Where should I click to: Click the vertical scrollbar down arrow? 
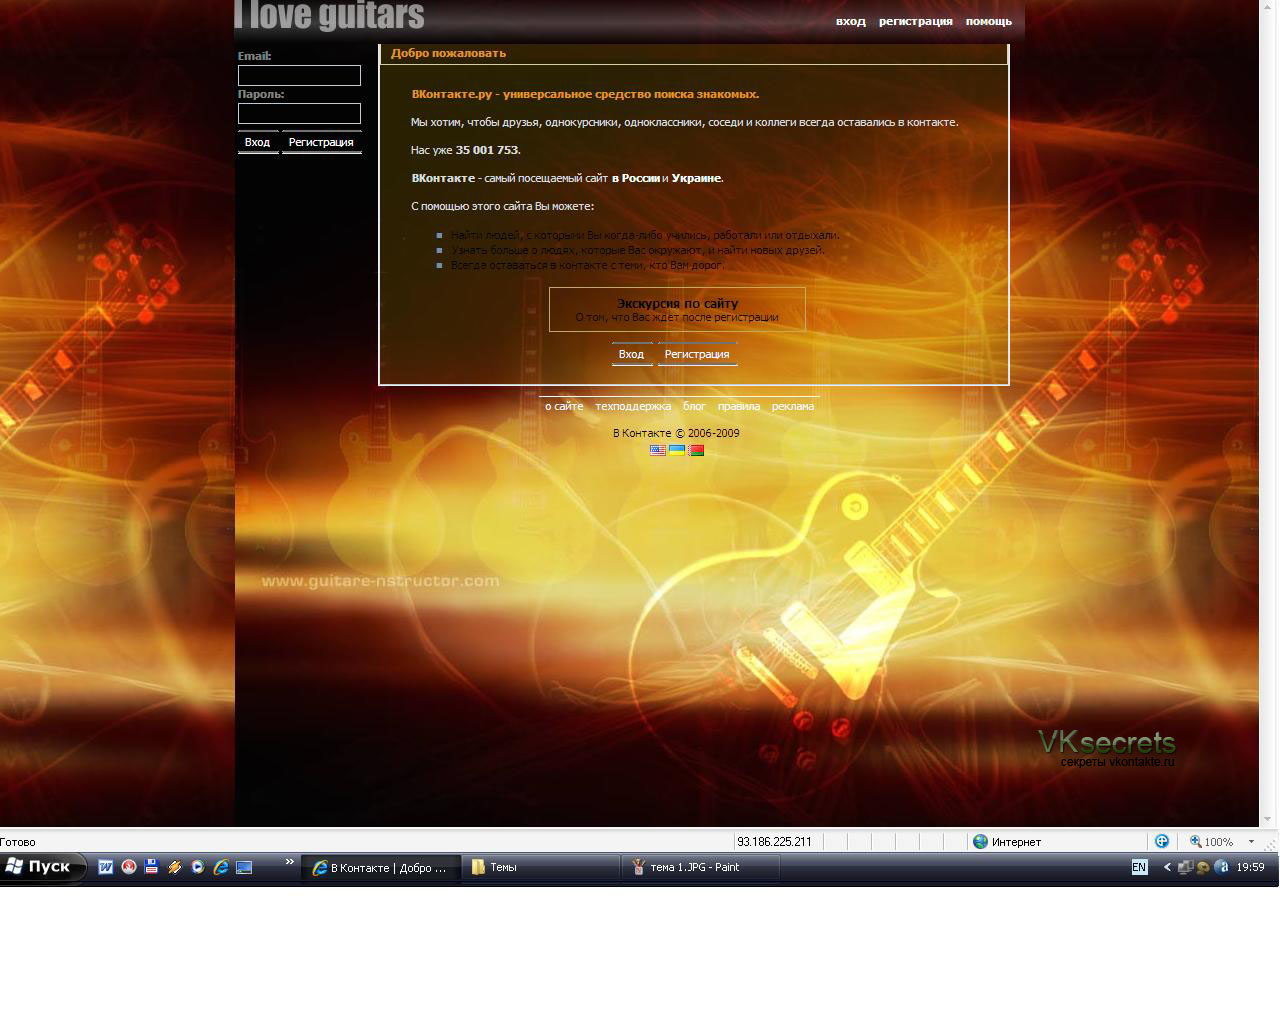coord(1269,819)
